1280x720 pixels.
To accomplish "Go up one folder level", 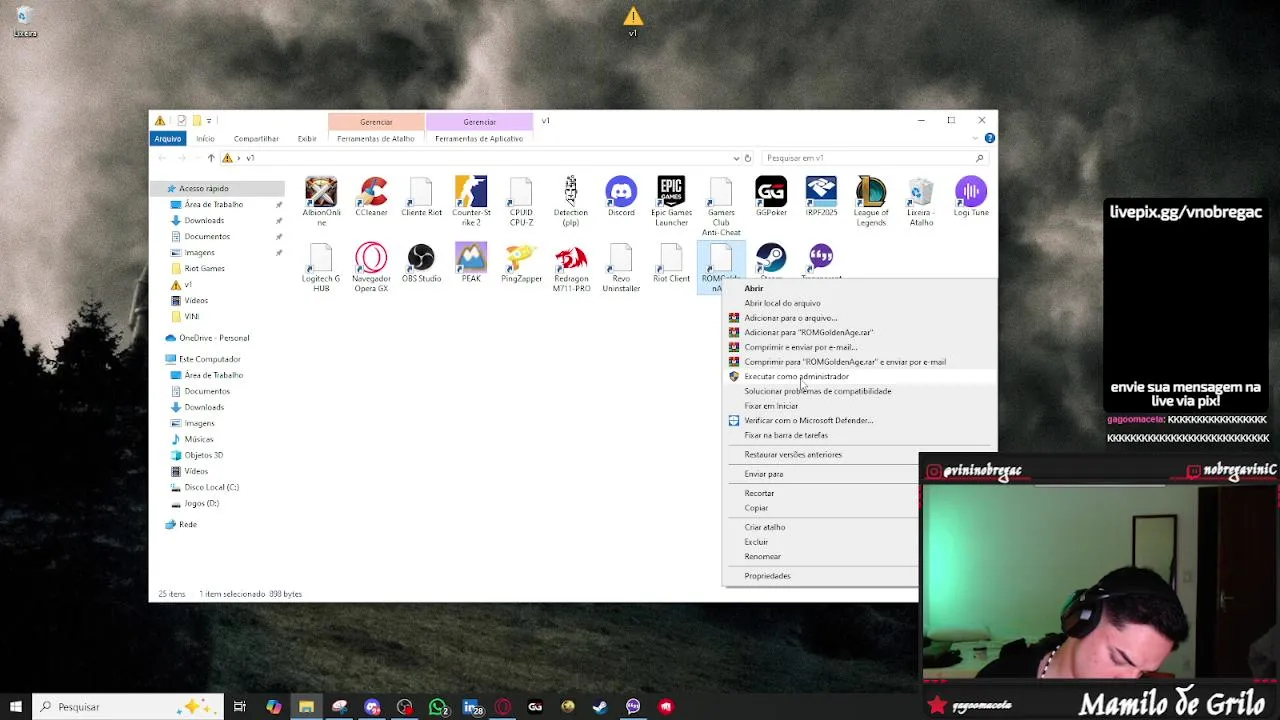I will 211,158.
